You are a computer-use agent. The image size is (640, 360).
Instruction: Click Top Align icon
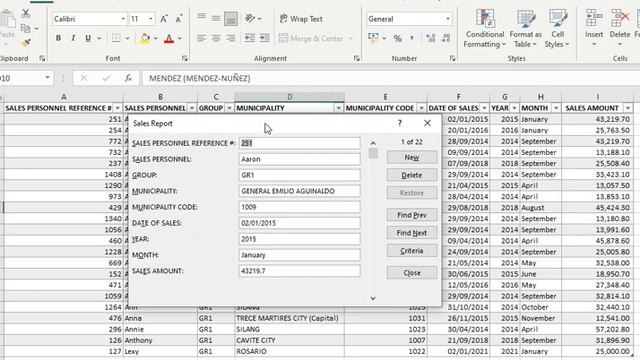pos(201,17)
